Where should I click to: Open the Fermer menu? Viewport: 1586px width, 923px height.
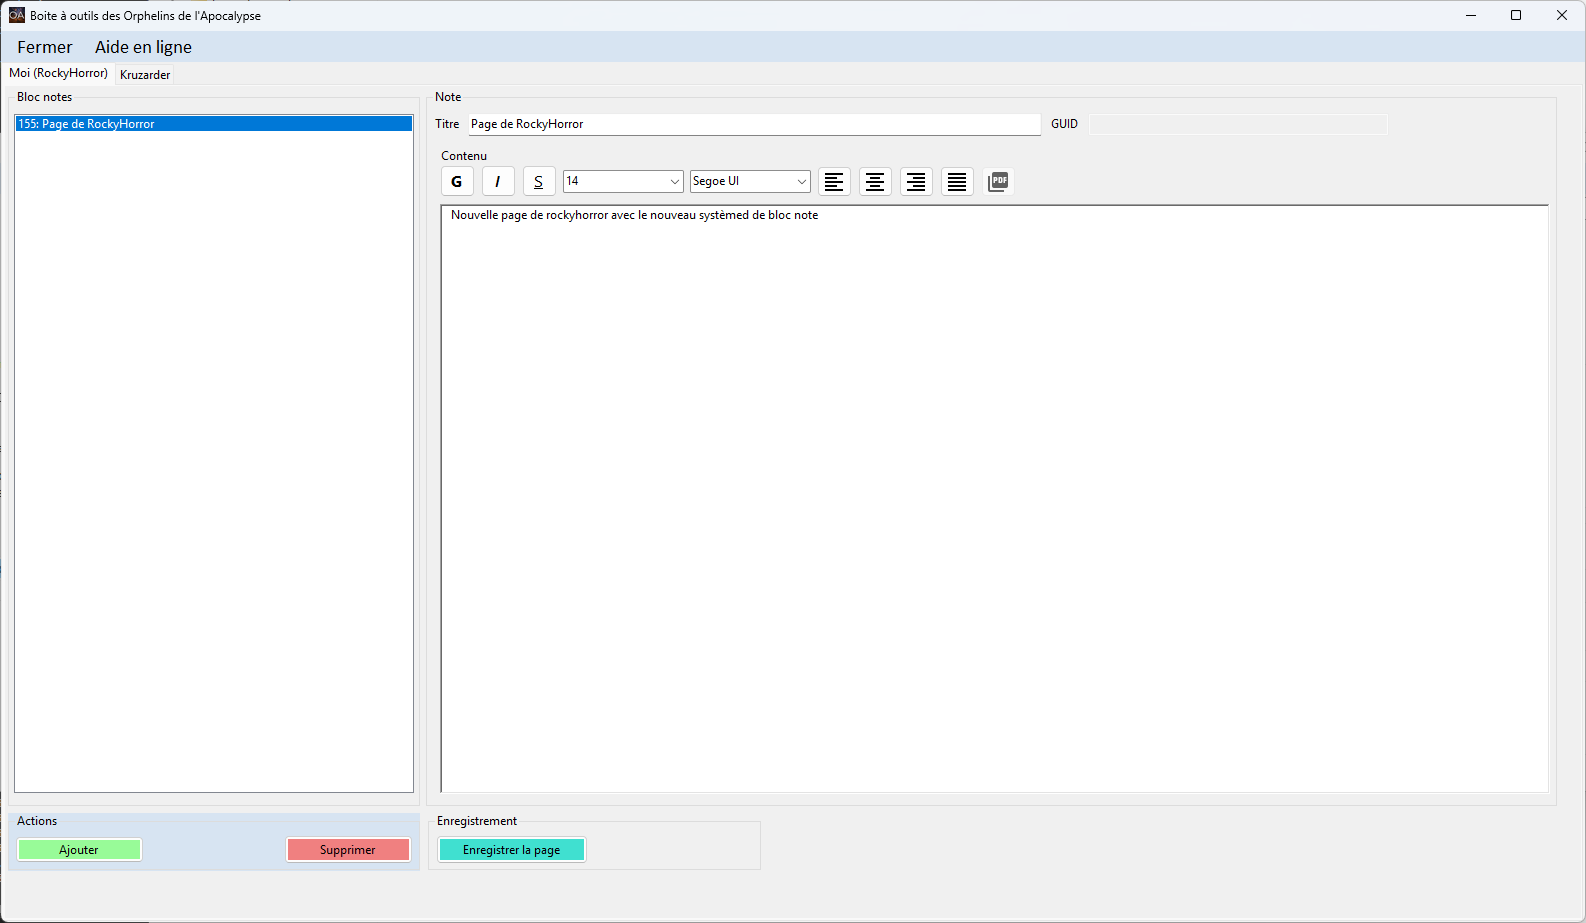45,47
